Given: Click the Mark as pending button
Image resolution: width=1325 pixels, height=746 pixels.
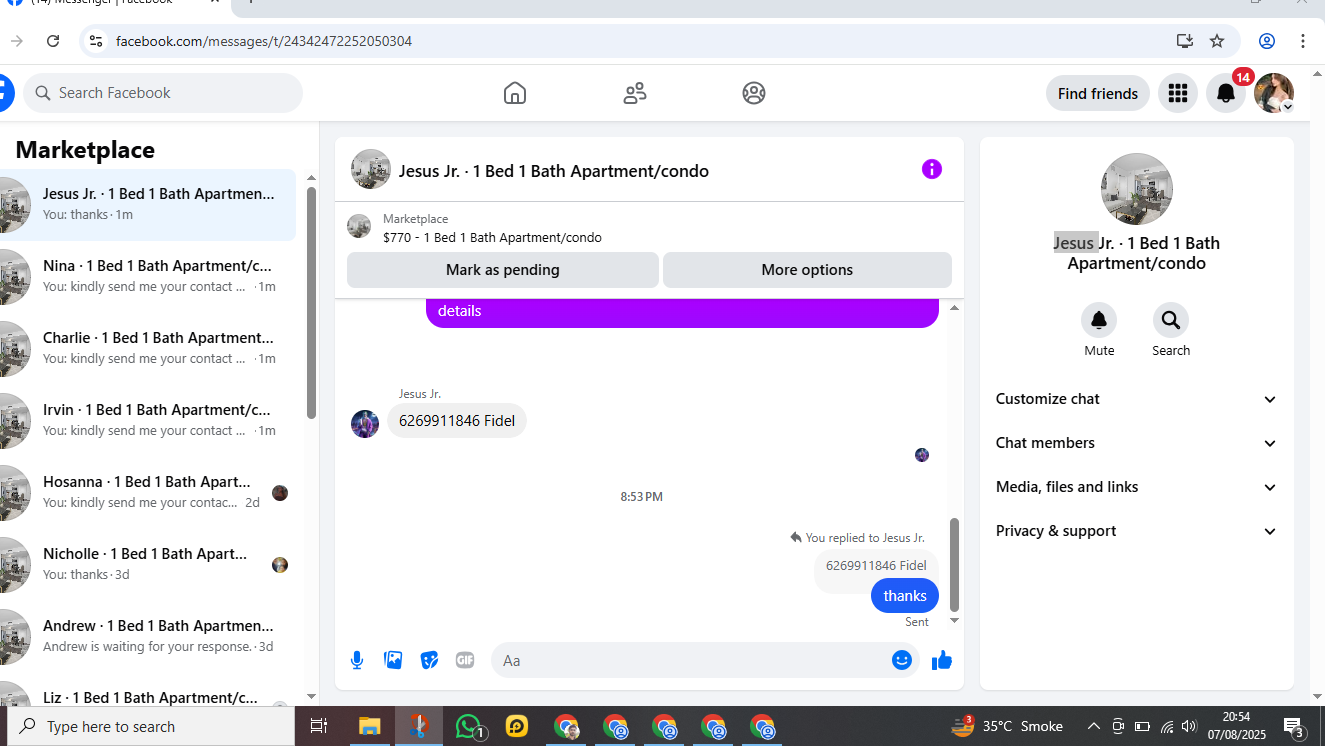Looking at the screenshot, I should [503, 270].
